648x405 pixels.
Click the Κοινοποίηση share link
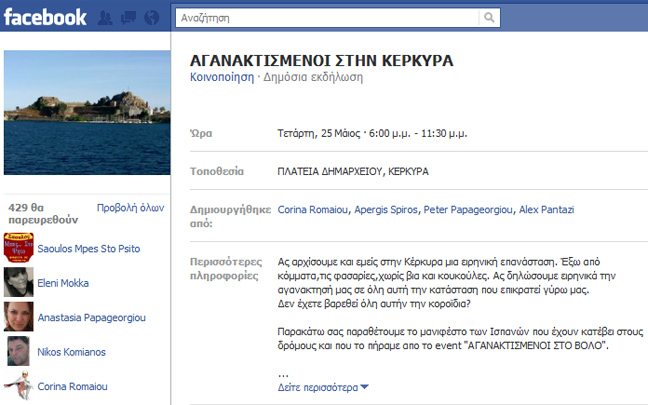click(x=221, y=77)
